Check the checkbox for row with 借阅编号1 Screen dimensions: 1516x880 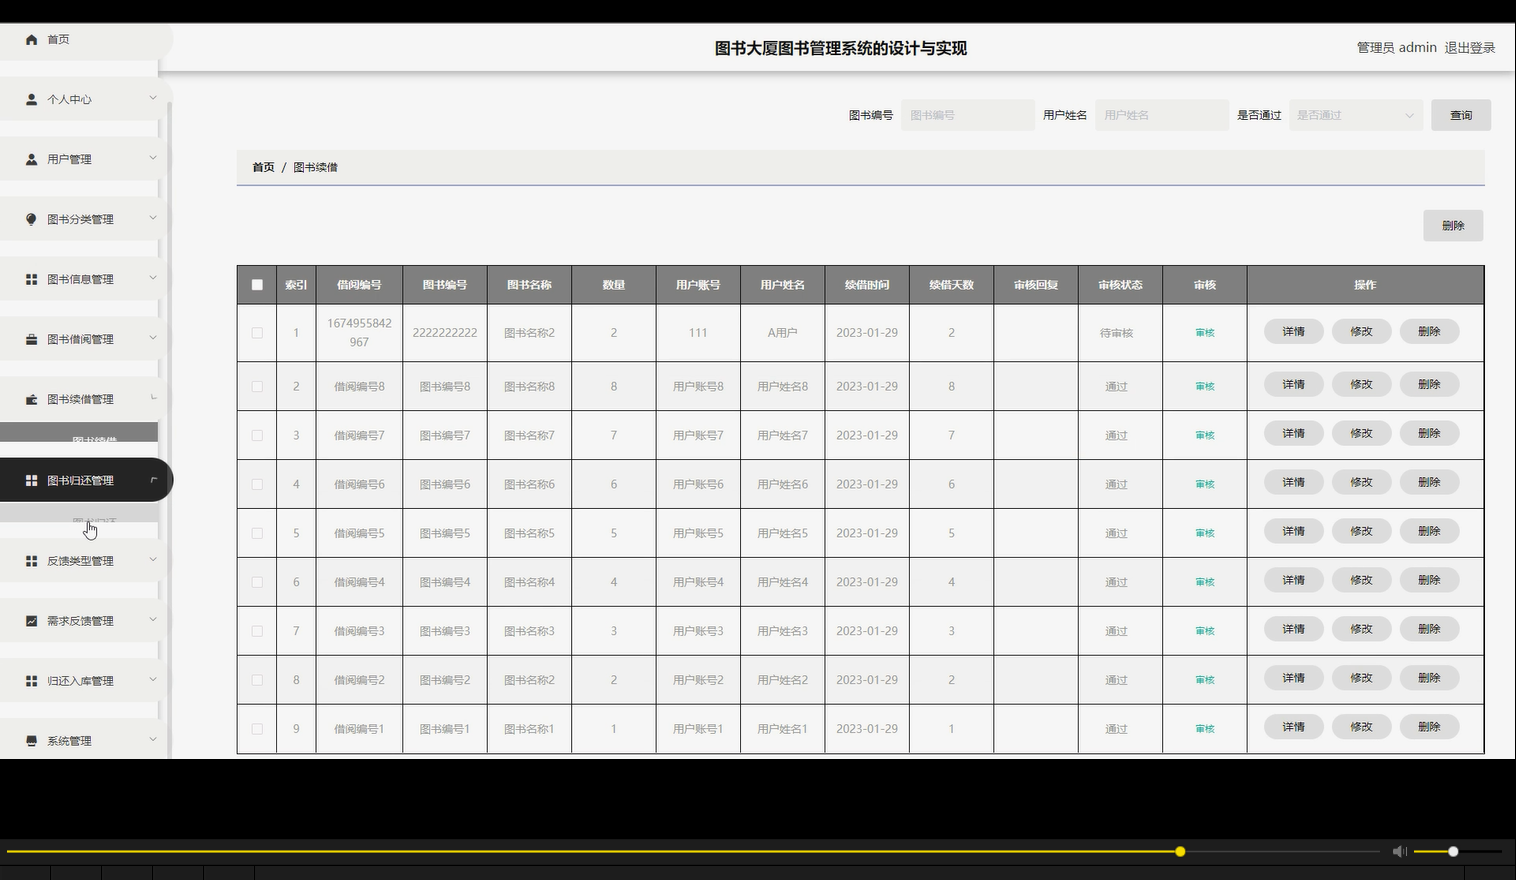[256, 728]
